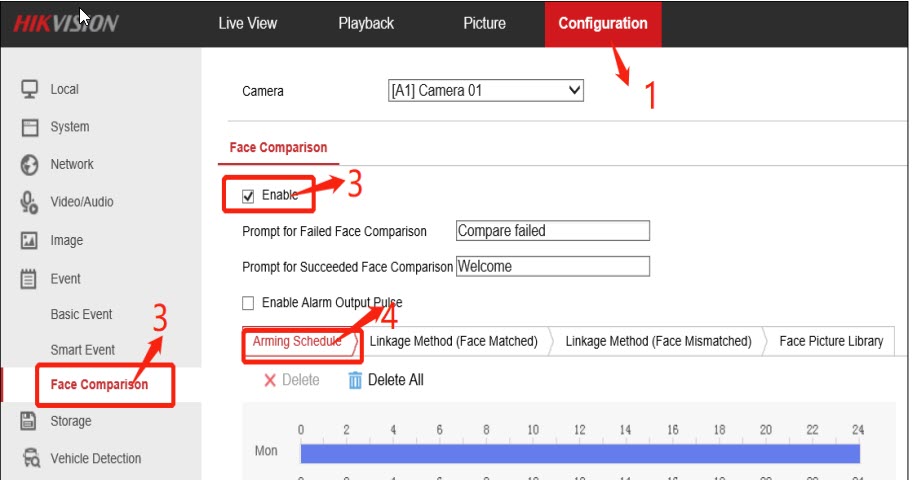
Task: Select Smart Event in sidebar
Action: pos(83,350)
